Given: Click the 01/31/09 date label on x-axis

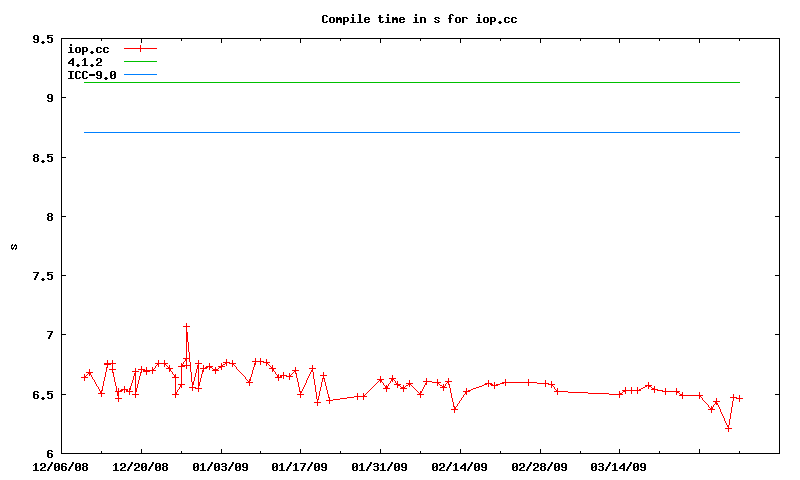Looking at the screenshot, I should click(380, 466).
